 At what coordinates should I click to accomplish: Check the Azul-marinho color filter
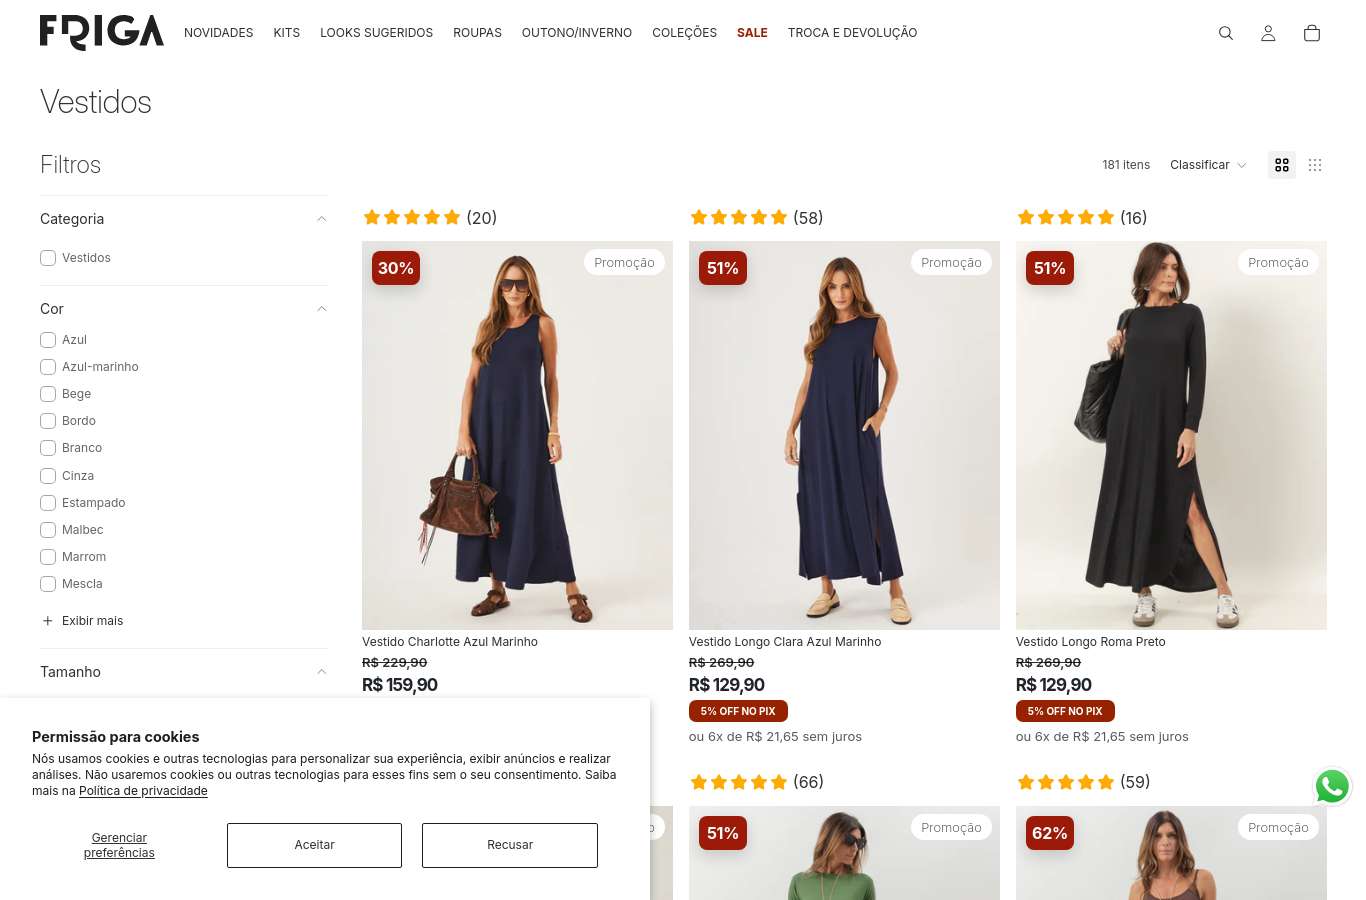coord(48,367)
